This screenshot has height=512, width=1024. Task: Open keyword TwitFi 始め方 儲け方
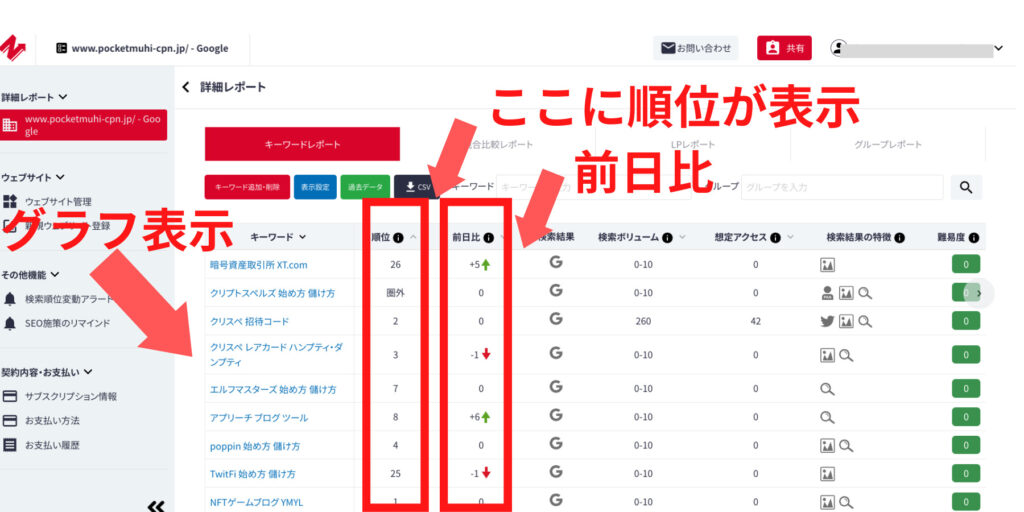point(253,473)
